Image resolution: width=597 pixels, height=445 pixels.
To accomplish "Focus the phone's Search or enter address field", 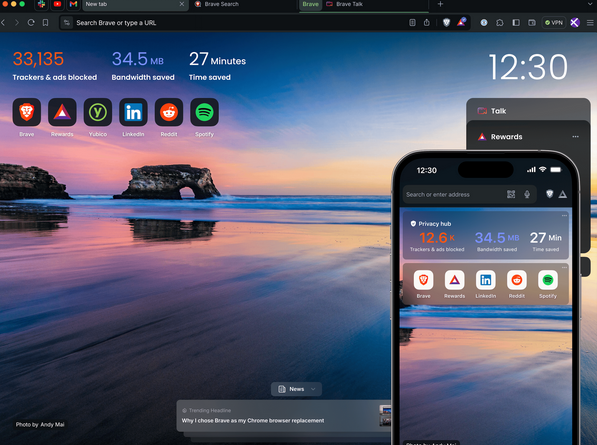I will [470, 195].
